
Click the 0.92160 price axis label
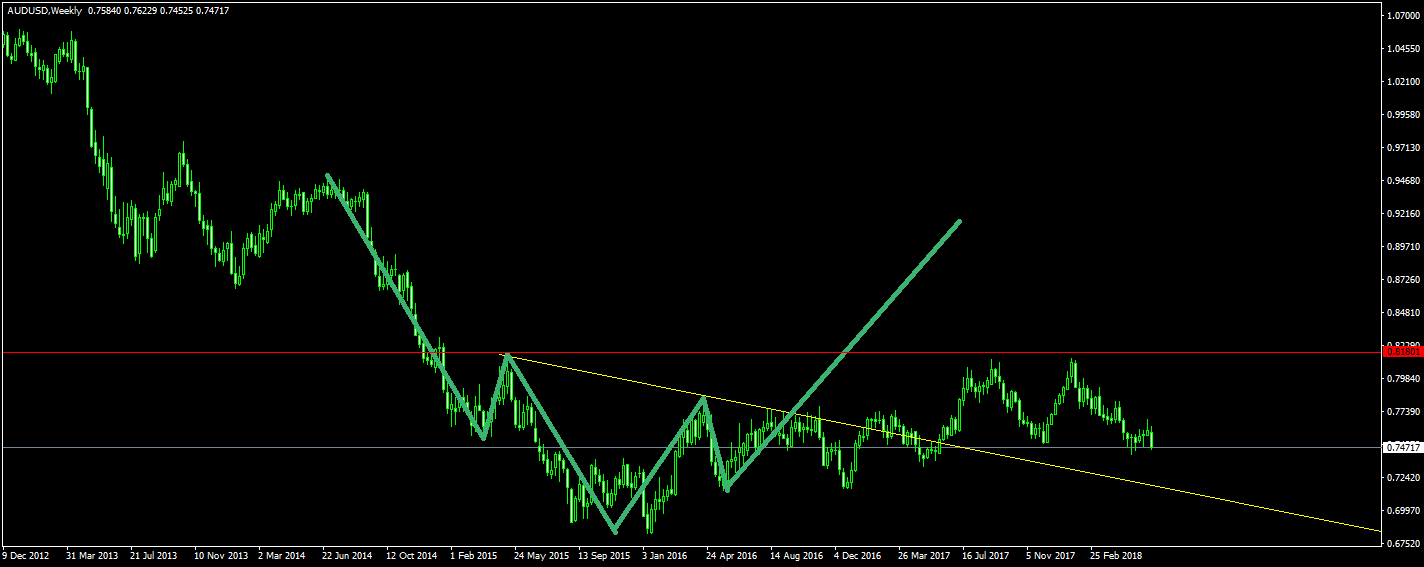1402,214
